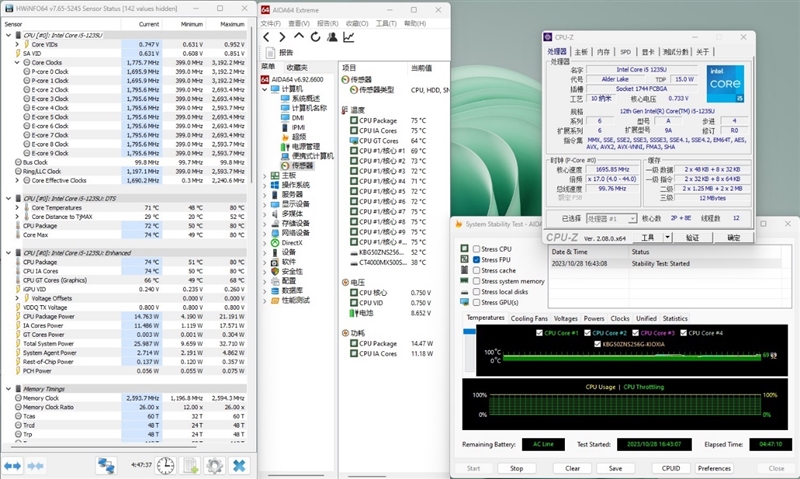Click Bus Clock row icon in HWiNFO
The width and height of the screenshot is (800, 479).
coord(18,162)
